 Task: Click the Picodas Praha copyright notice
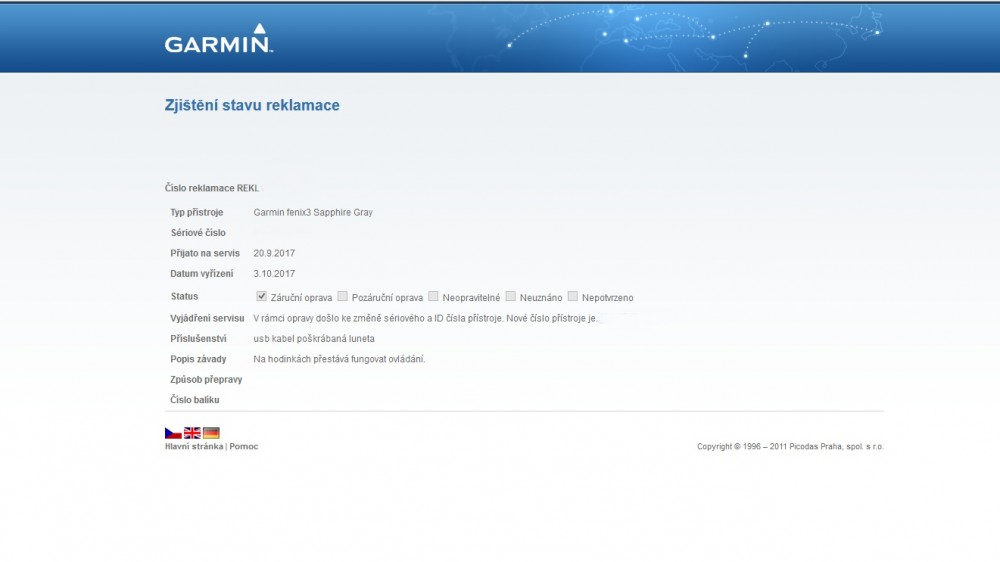click(790, 447)
